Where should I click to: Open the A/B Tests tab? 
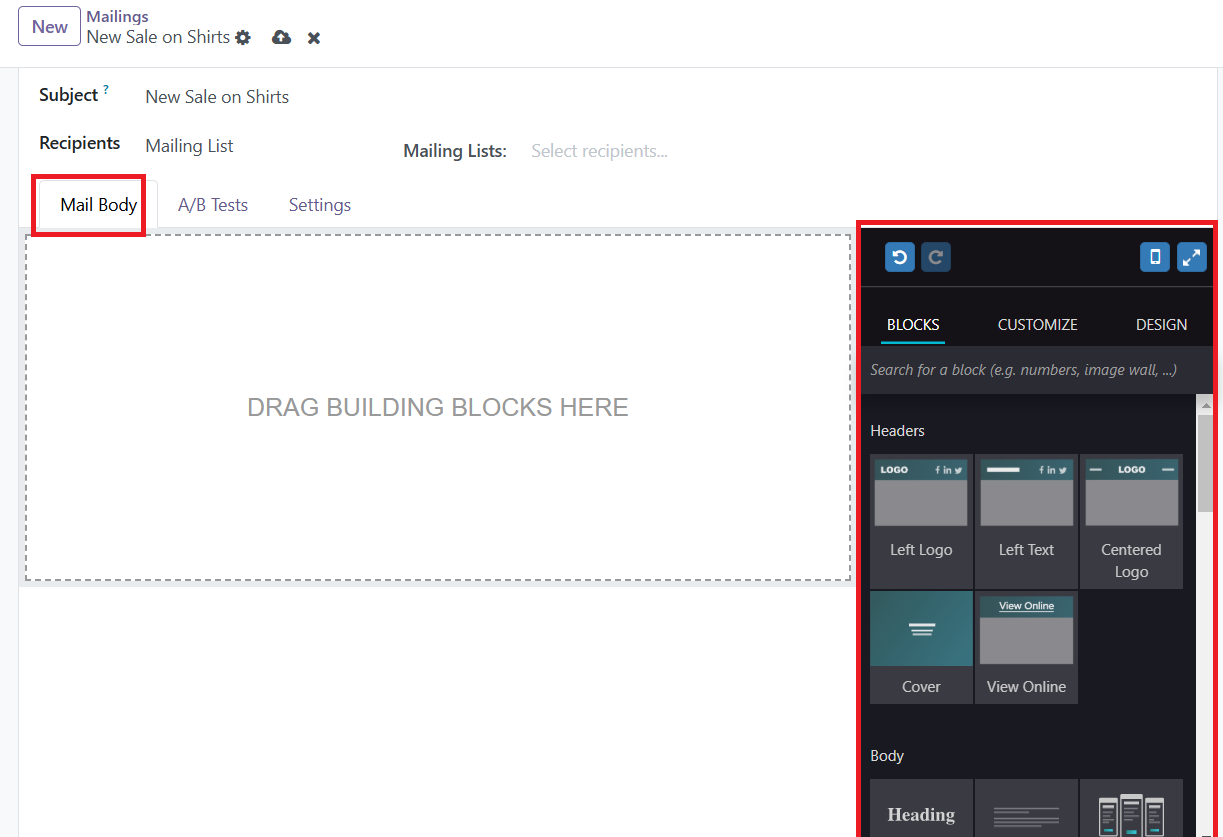(x=213, y=205)
